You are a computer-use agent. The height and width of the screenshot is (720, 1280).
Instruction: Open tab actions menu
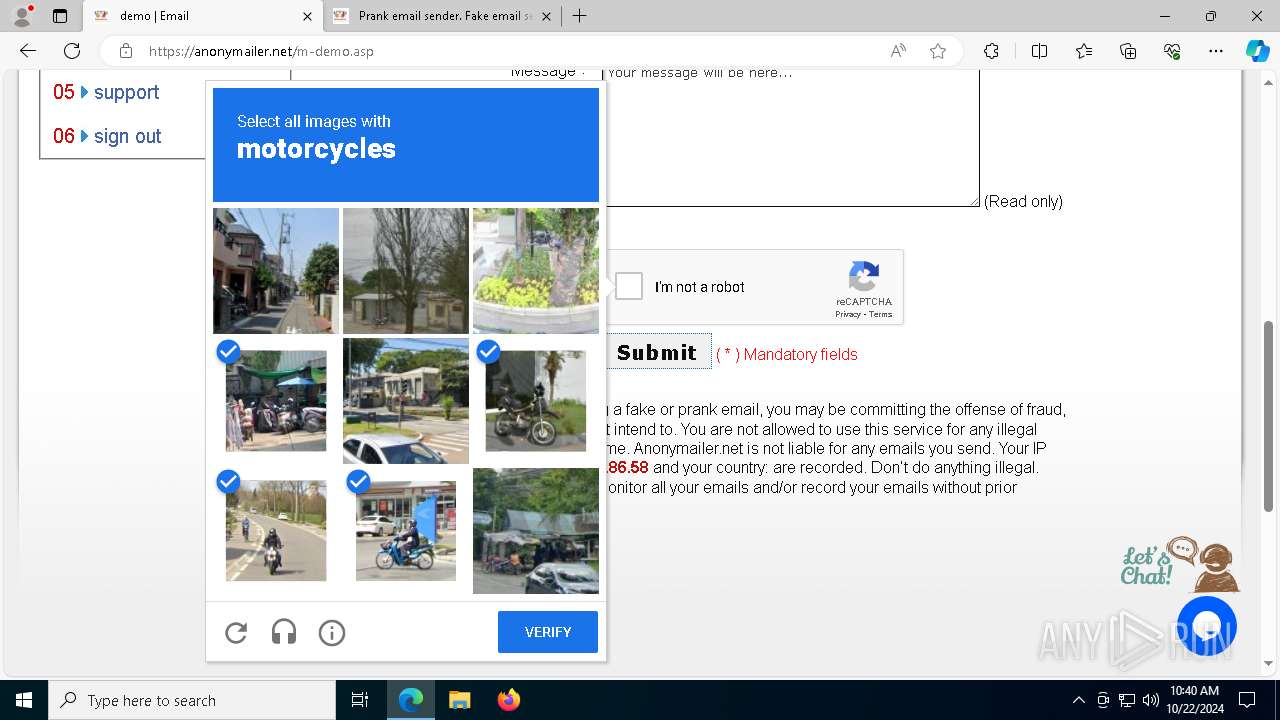point(60,16)
